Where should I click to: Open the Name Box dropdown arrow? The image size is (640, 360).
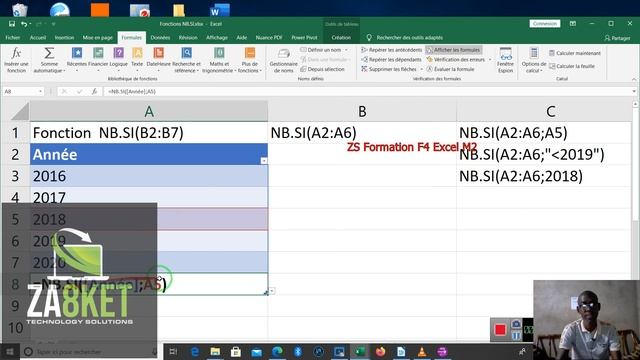point(40,91)
